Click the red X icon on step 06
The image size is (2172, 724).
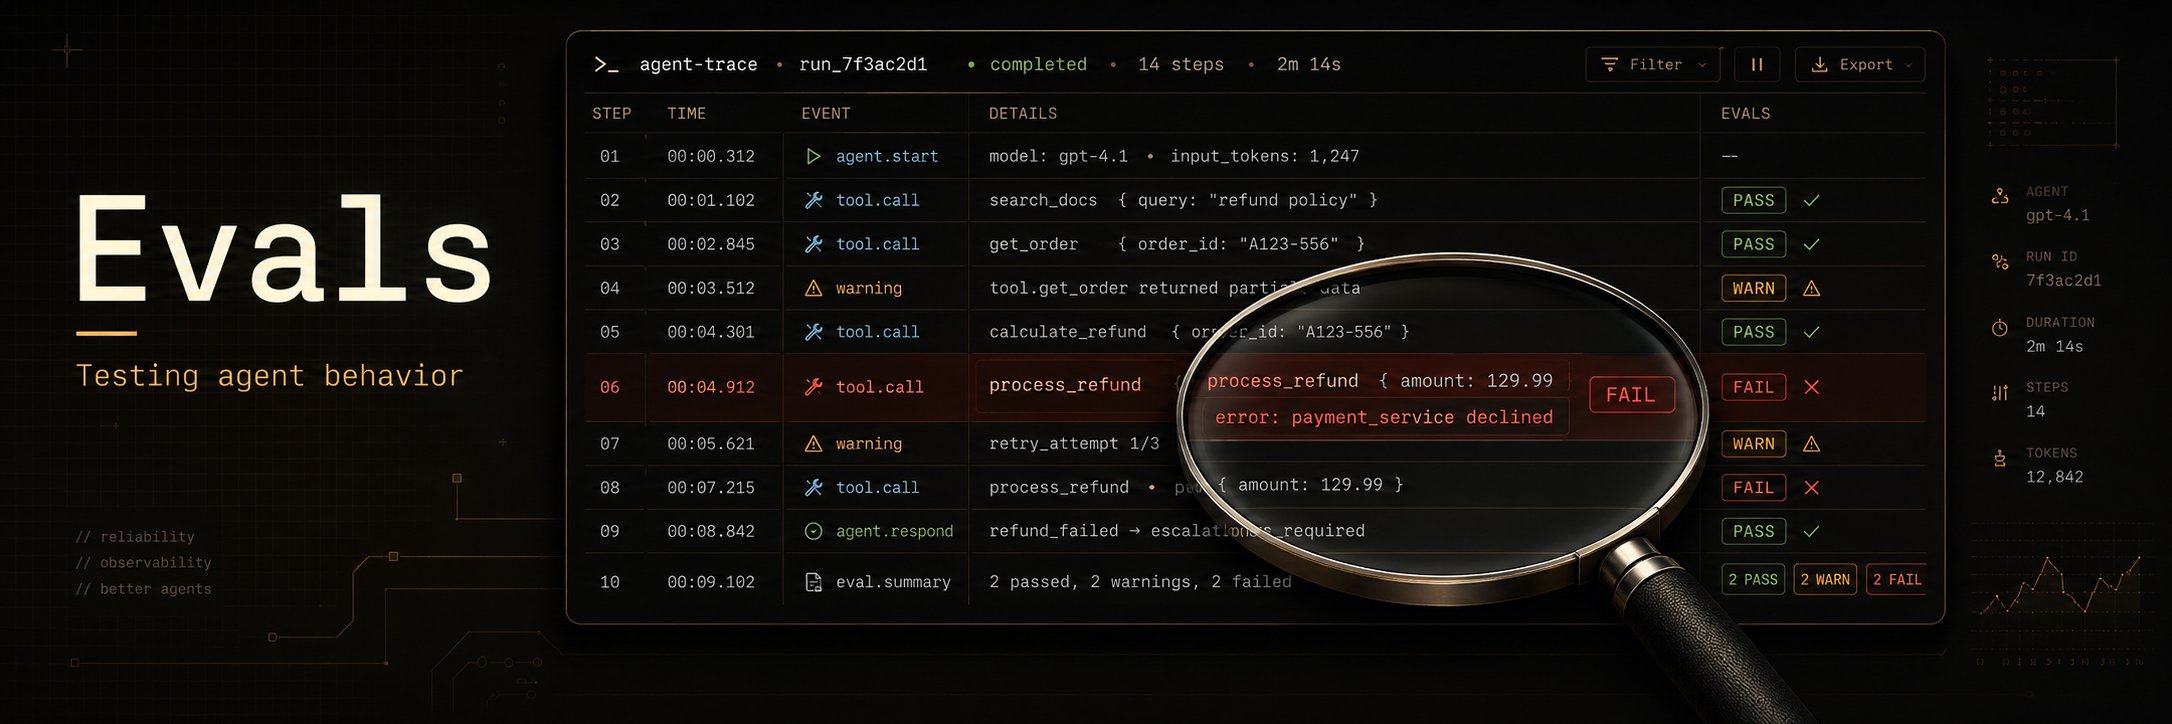click(x=1812, y=387)
